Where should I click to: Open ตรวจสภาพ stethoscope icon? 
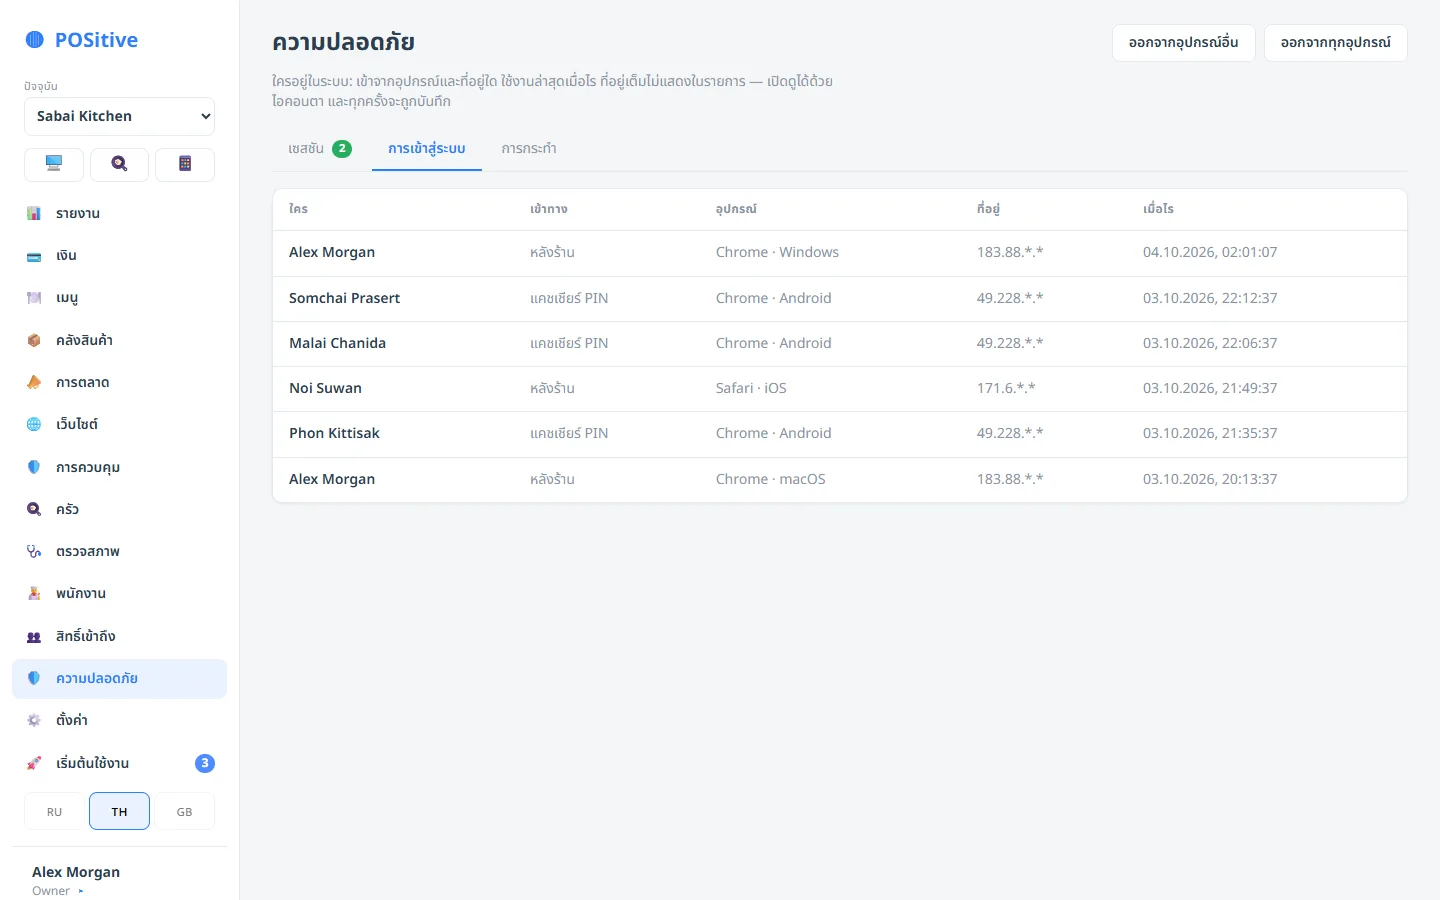(34, 551)
